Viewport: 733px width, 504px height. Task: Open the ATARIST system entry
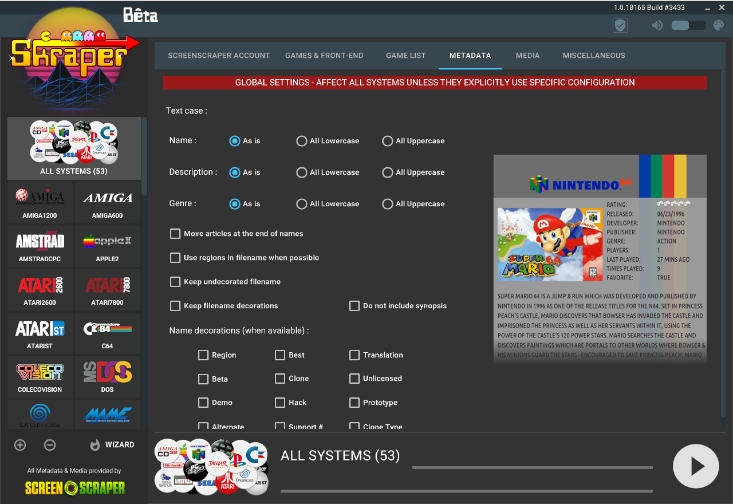[x=40, y=333]
